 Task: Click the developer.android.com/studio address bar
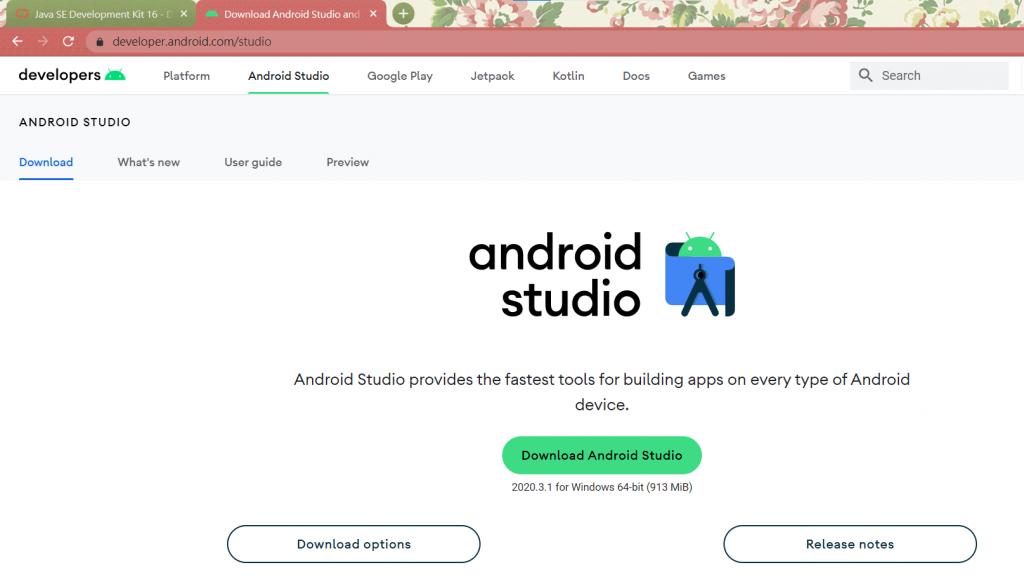(x=554, y=42)
